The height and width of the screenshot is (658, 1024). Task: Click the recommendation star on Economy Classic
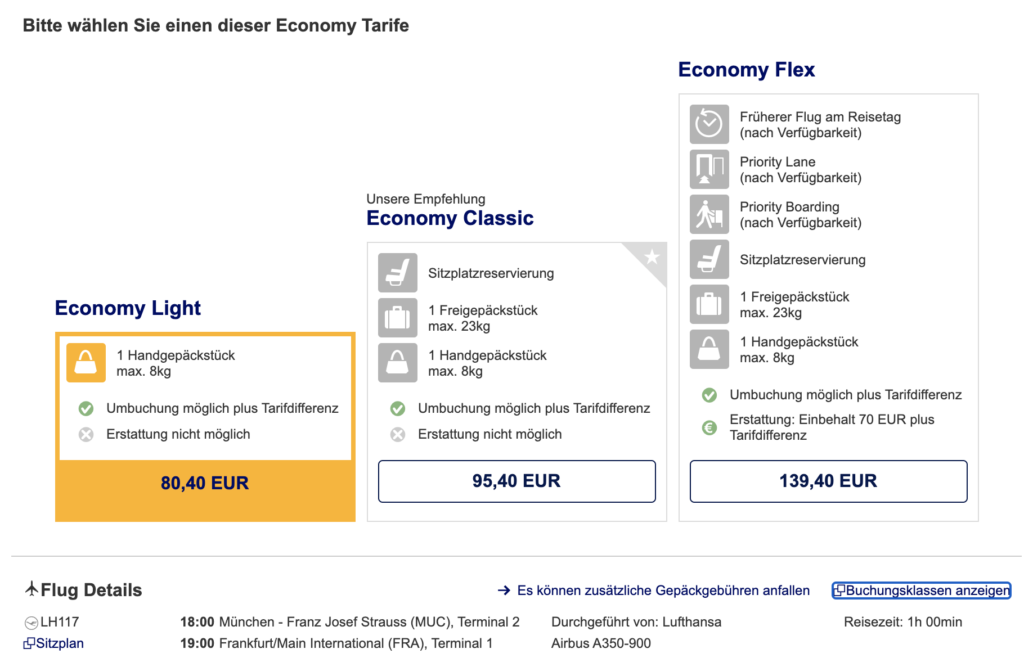[652, 257]
